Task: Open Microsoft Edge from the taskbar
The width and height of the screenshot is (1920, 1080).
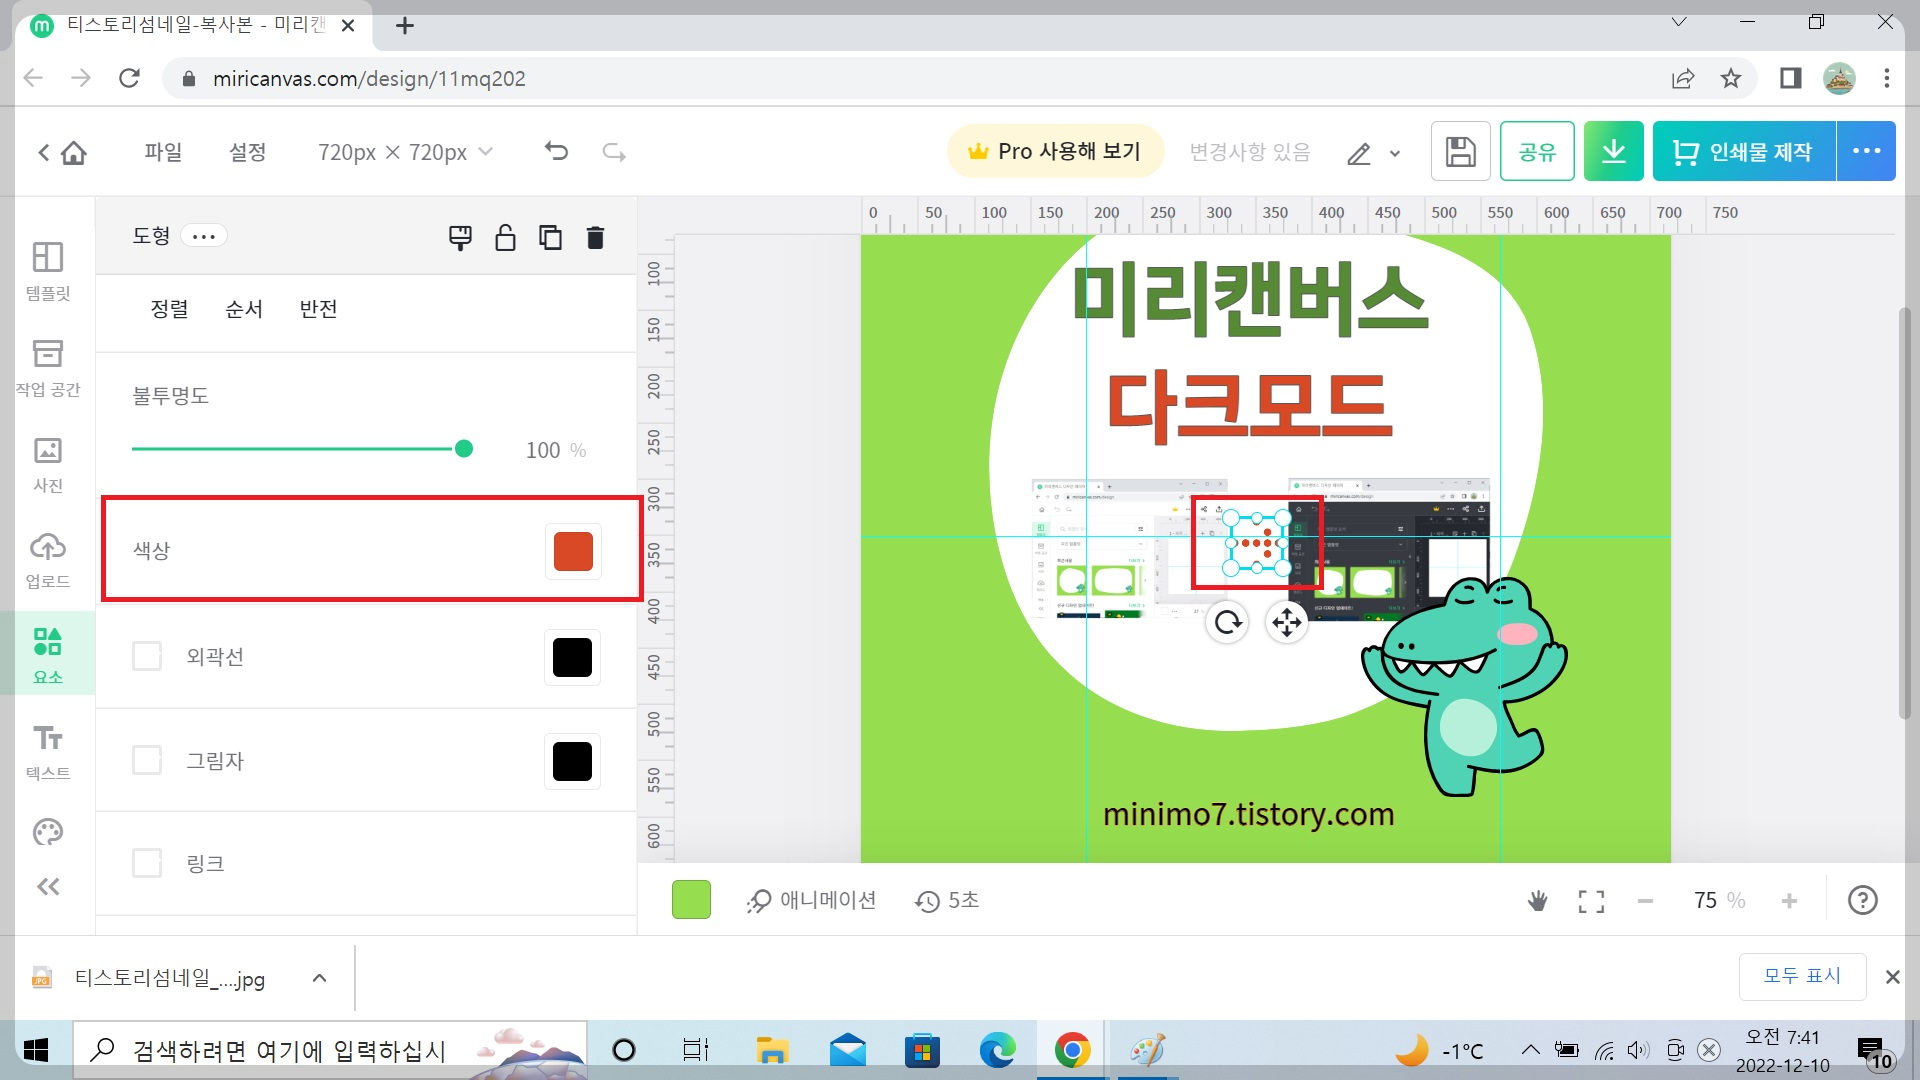Action: [997, 1050]
